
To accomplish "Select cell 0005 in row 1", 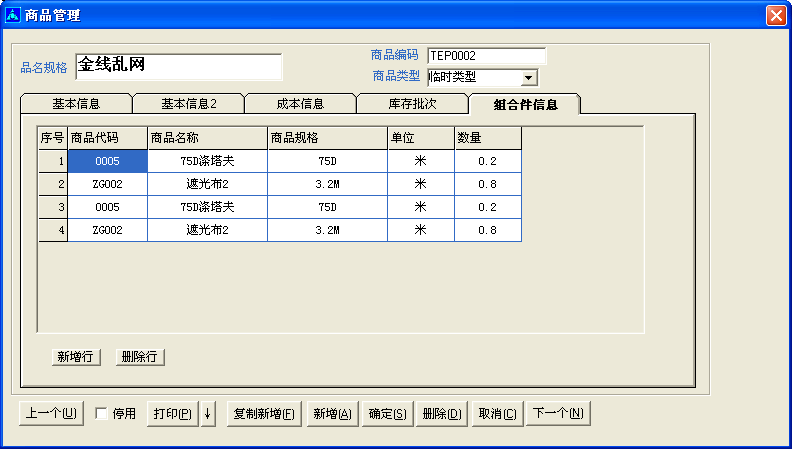I will pos(108,161).
